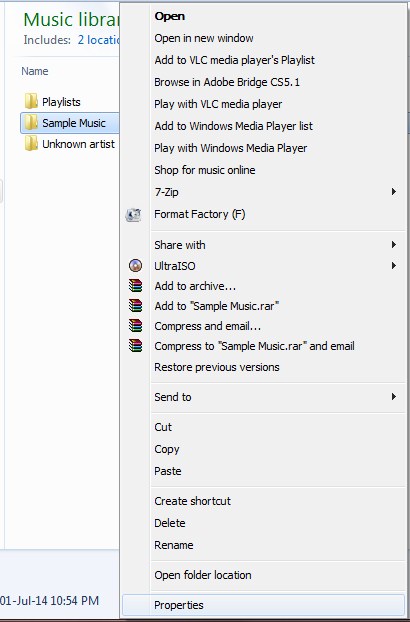Click the Playlists folder icon
Screen dimensions: 410x622
[31, 102]
